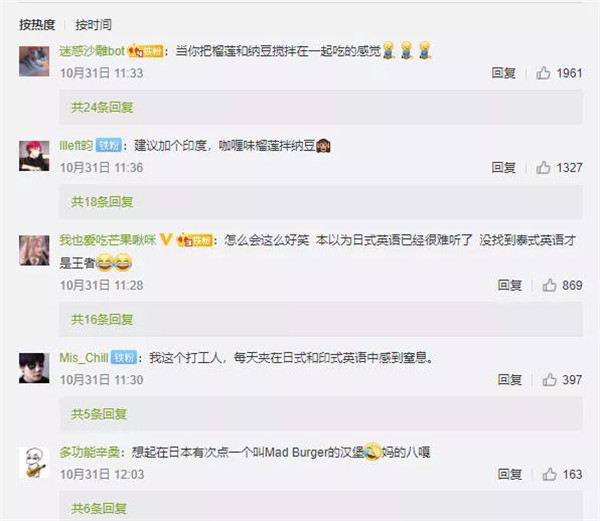600x521 pixels.
Task: Reply to 迷惑沙雕bot's comment
Action: pyautogui.click(x=504, y=73)
